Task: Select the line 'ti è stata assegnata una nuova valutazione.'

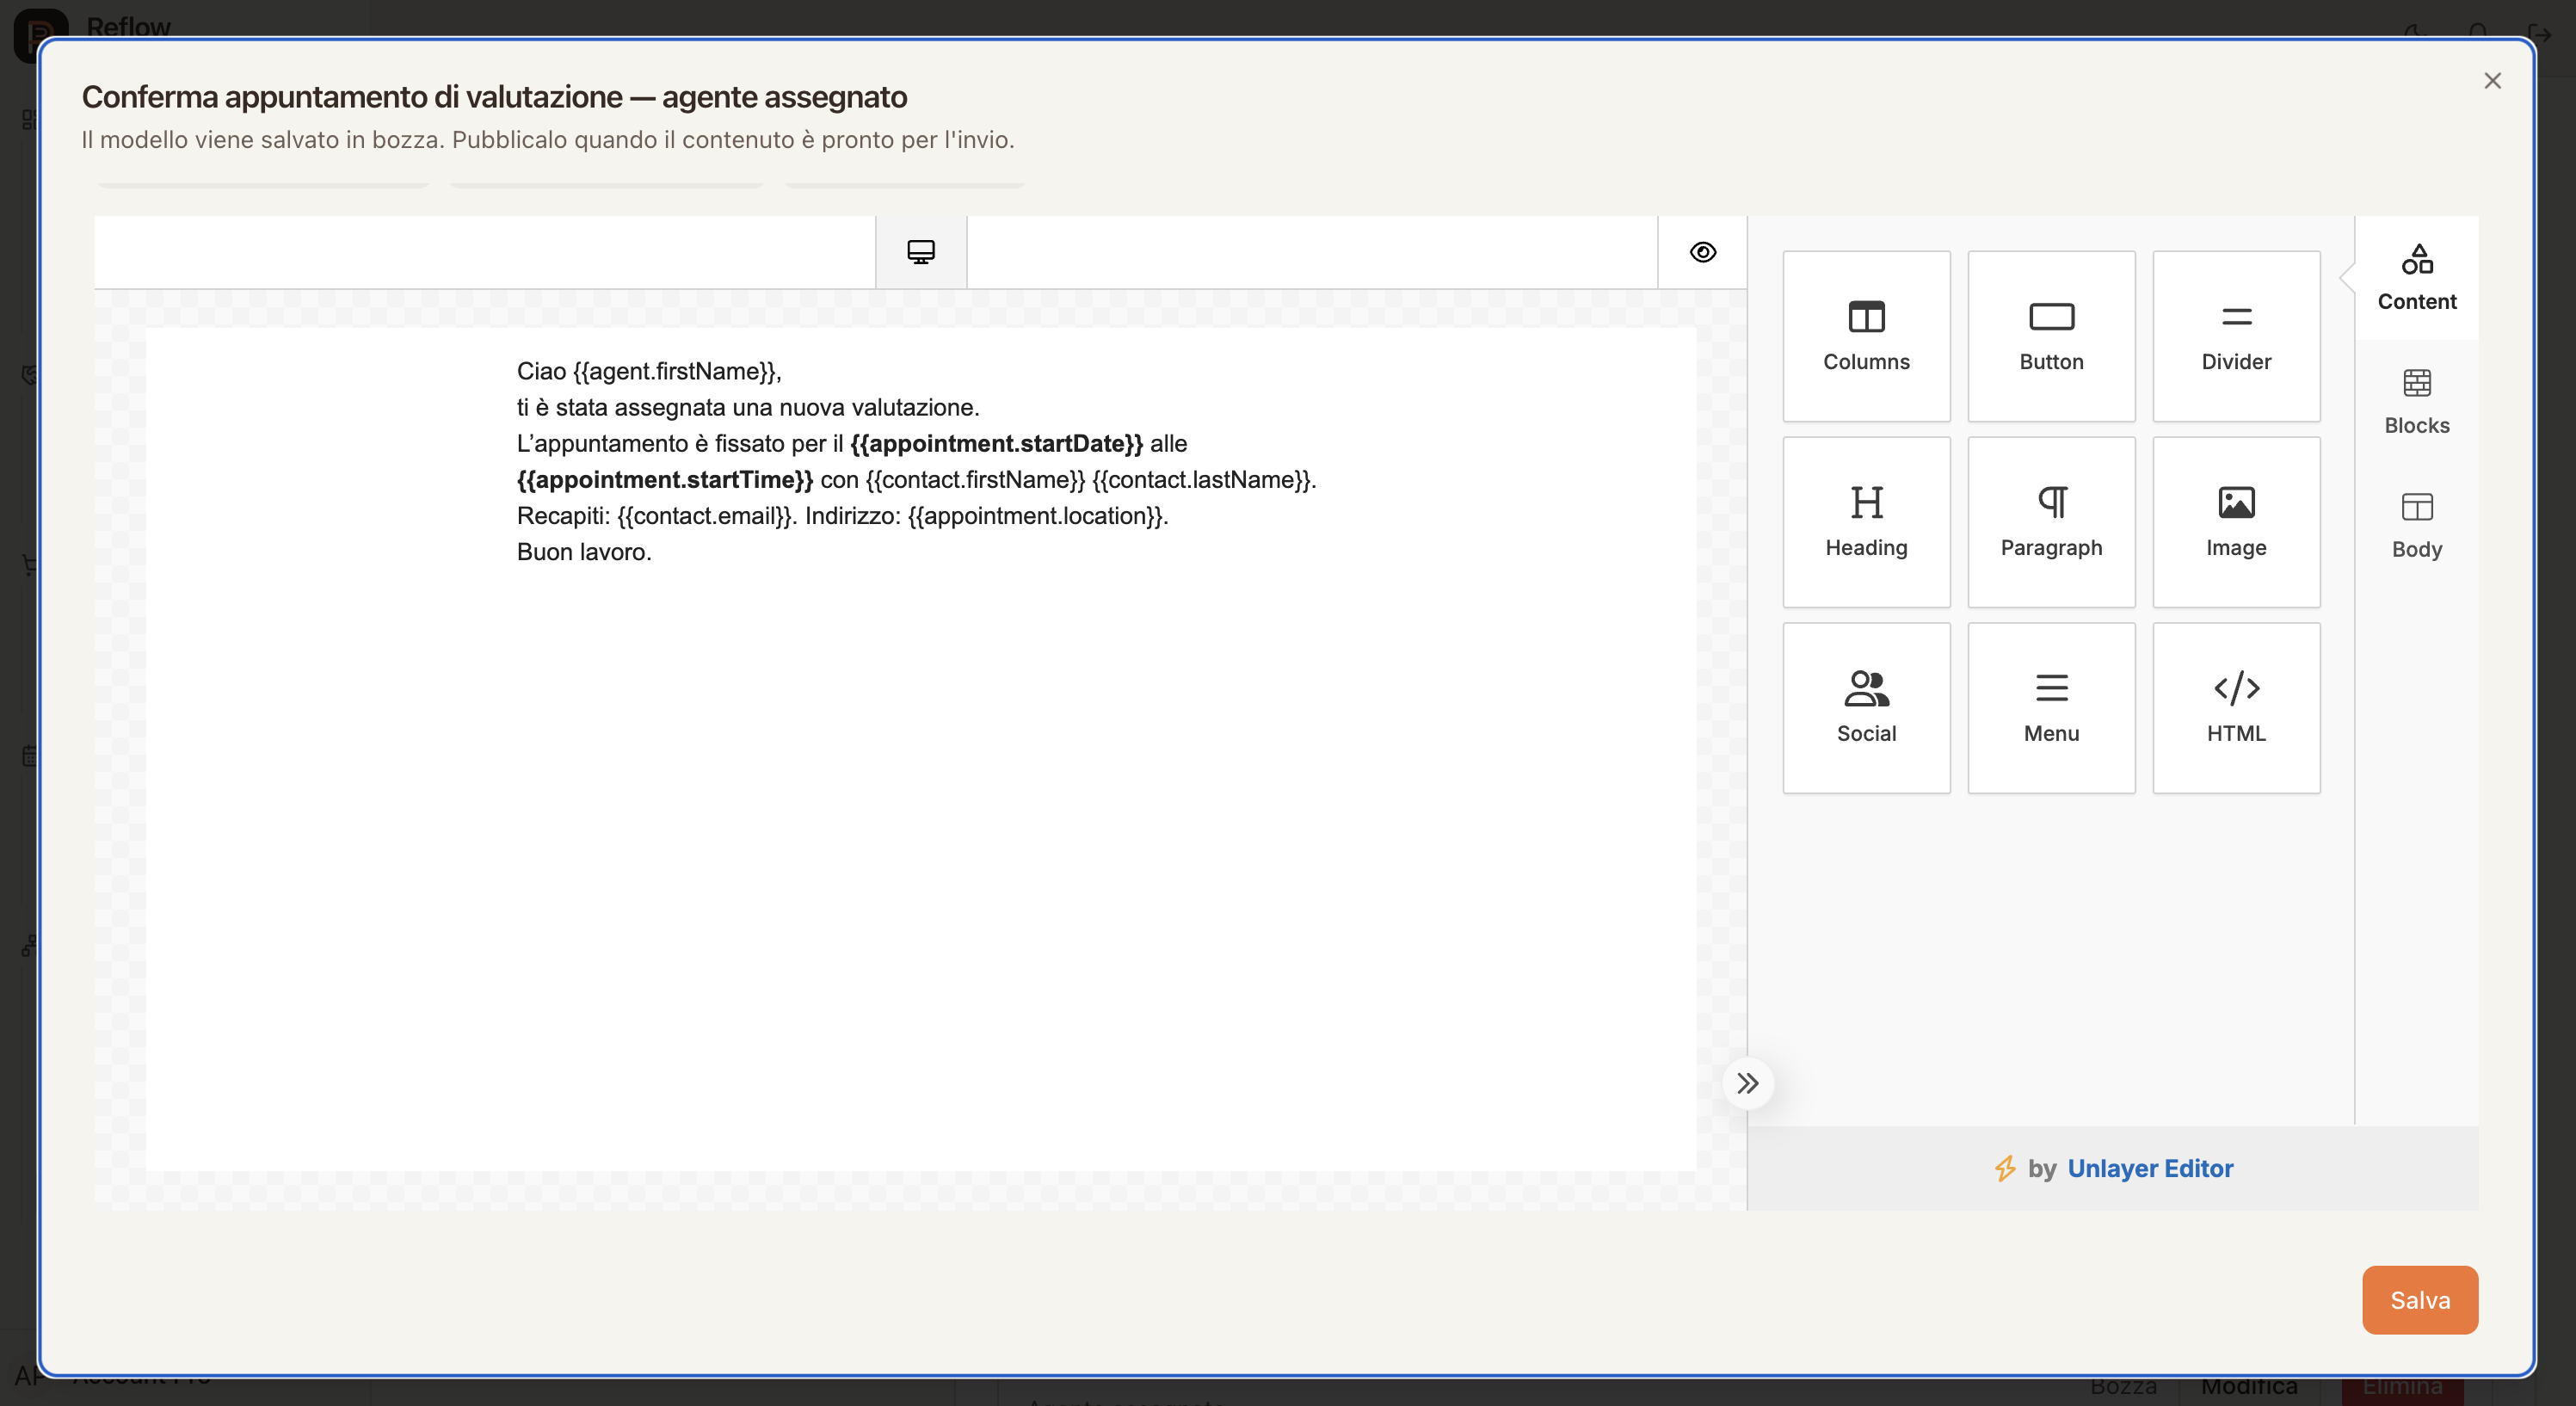Action: click(x=748, y=407)
